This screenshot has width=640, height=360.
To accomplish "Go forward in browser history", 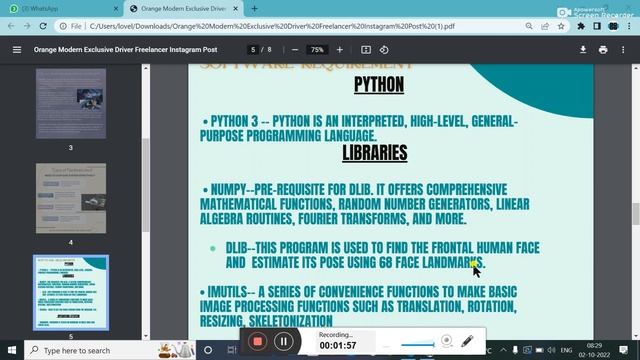I will pyautogui.click(x=27, y=26).
